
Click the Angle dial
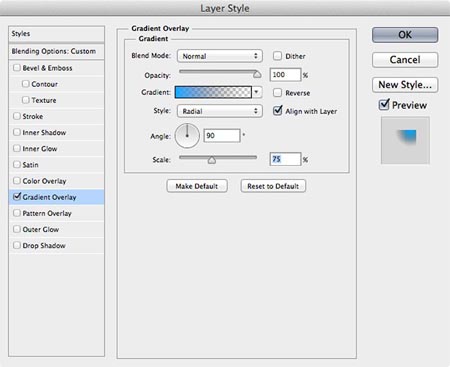pos(187,136)
